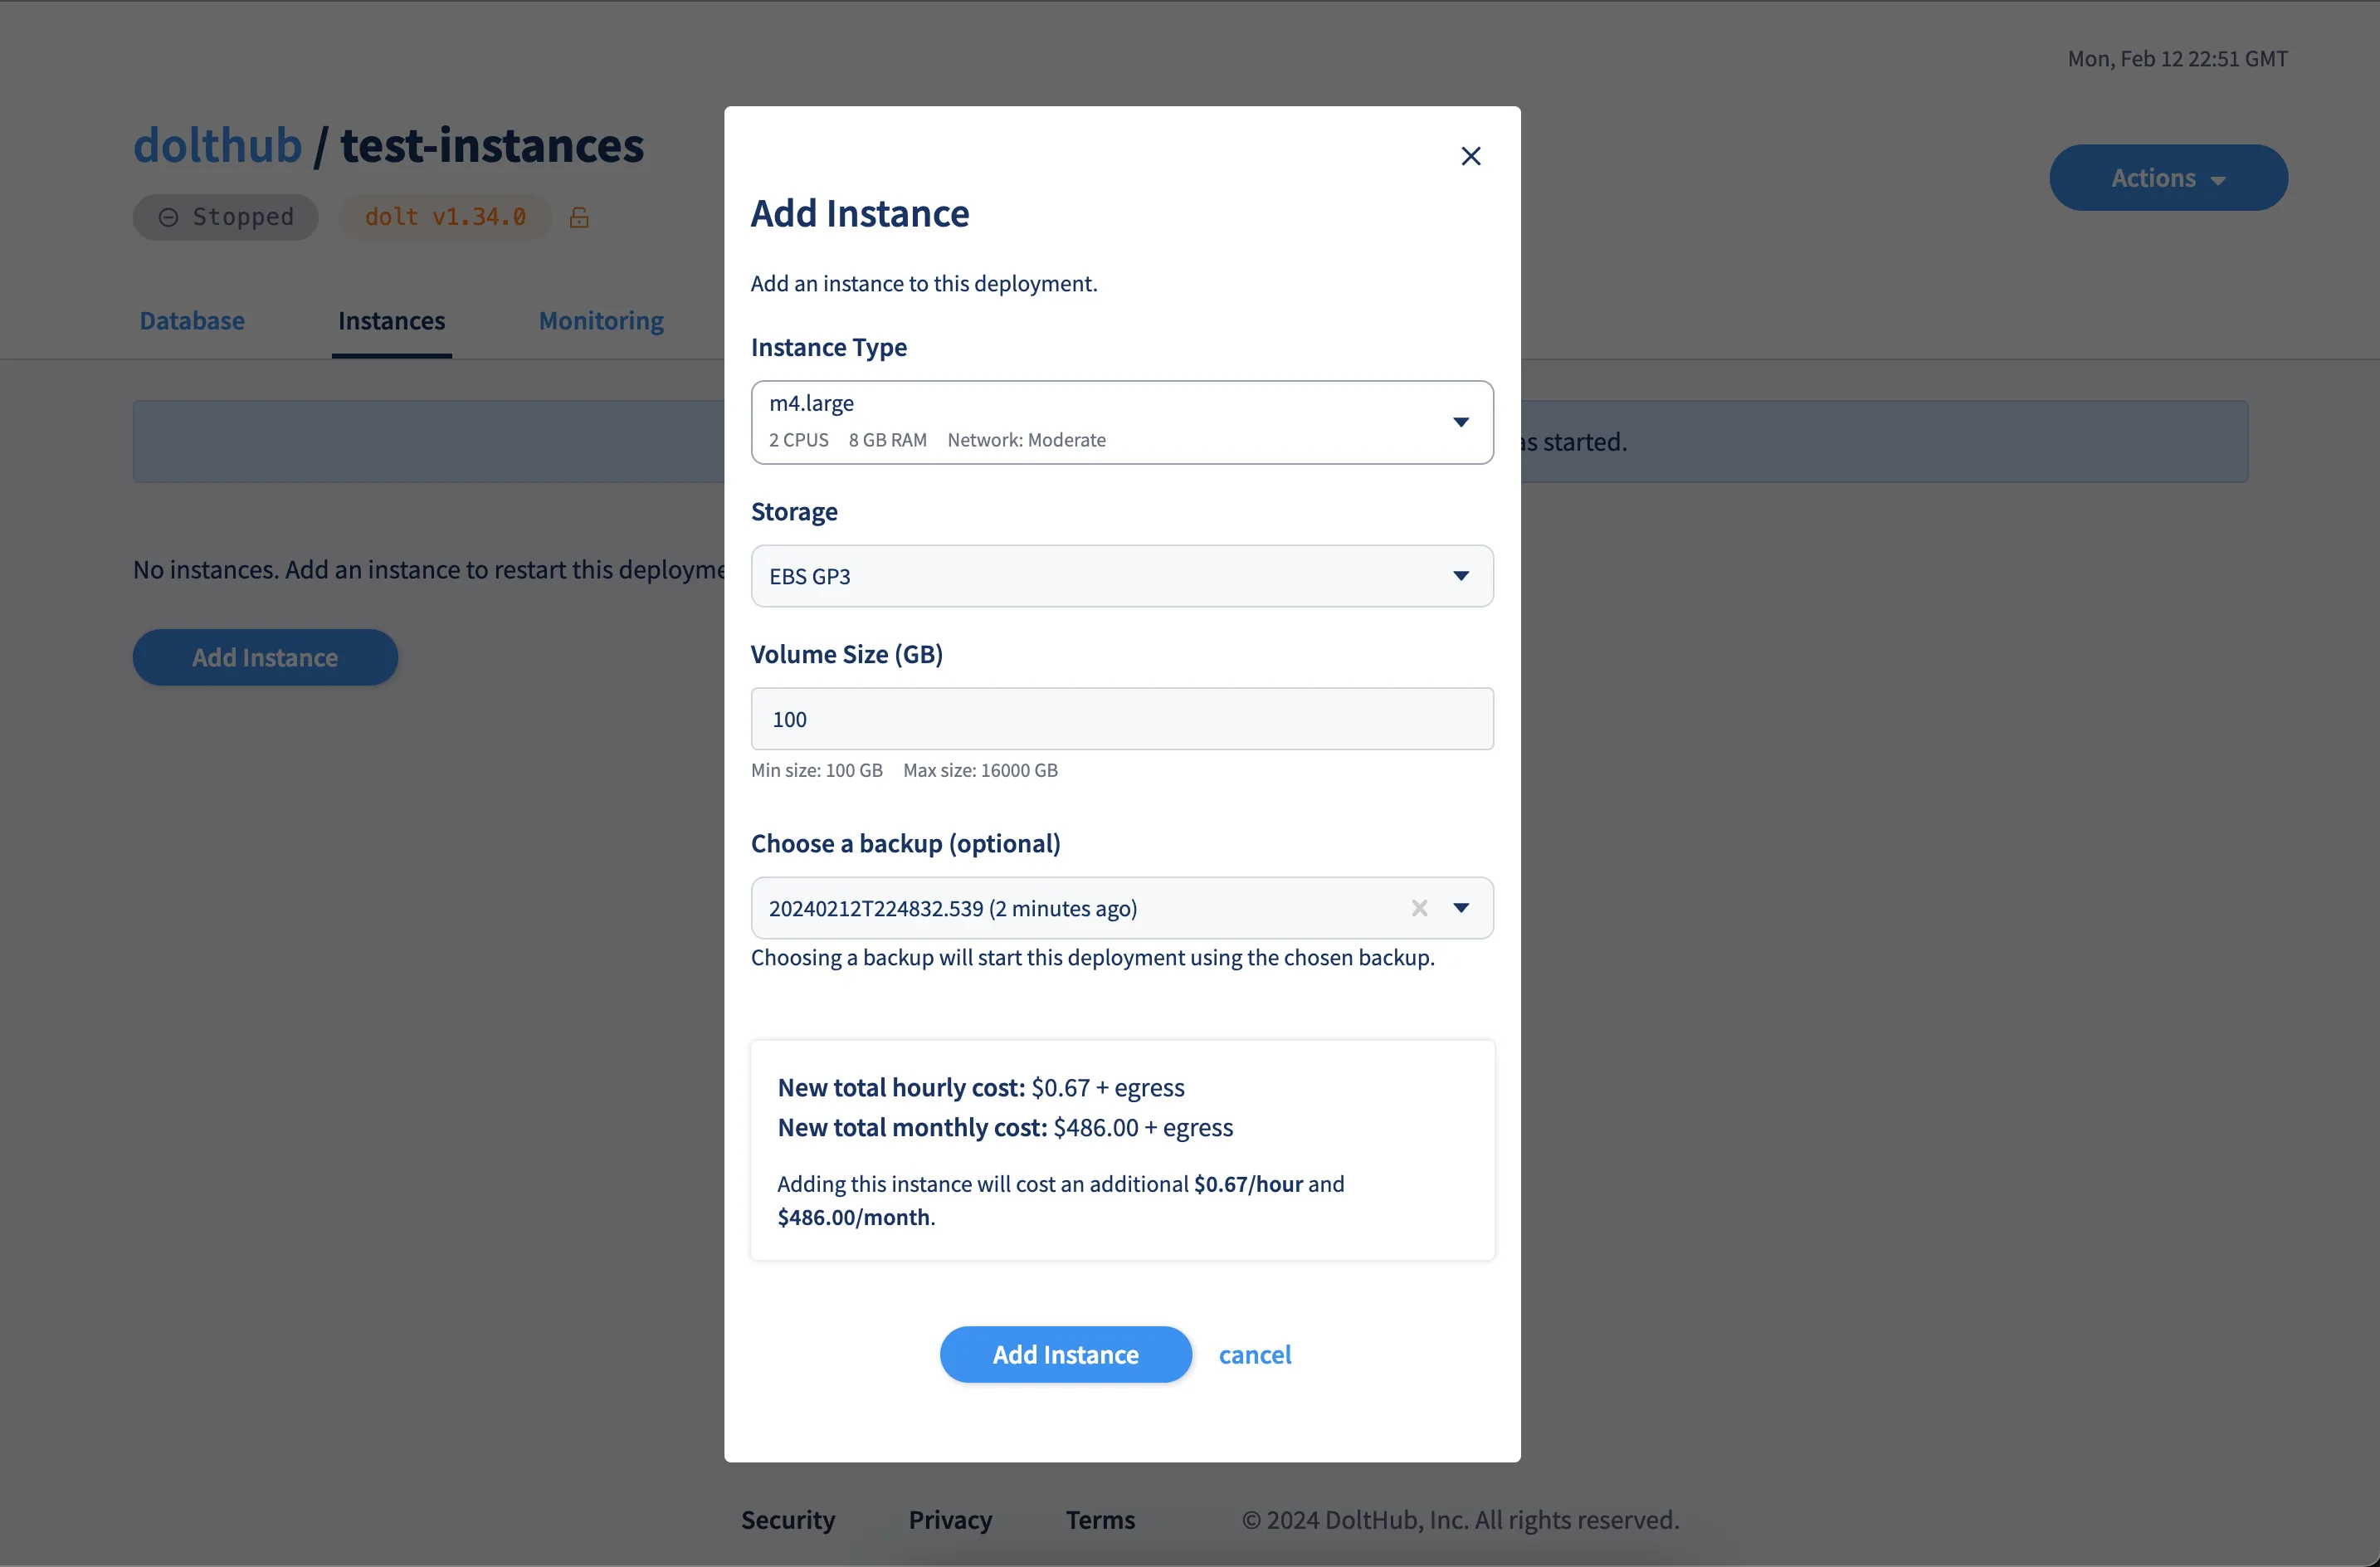Screen dimensions: 2380x1567
Task: Open the Actions dropdown menu
Action: click(2167, 178)
